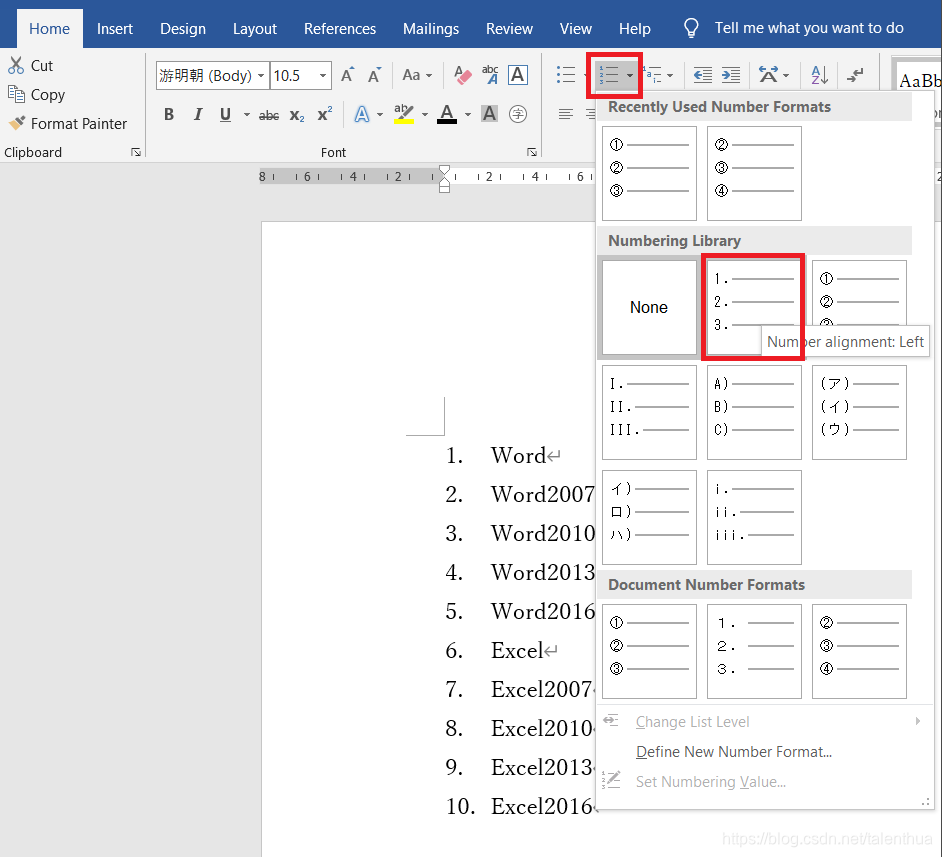Switch to the Mailings tab

click(431, 28)
